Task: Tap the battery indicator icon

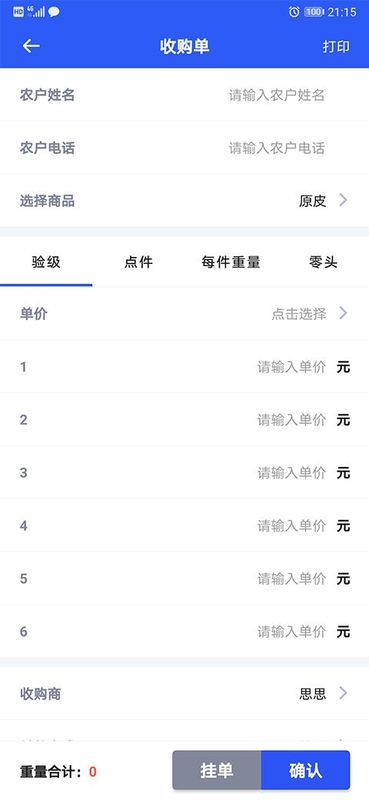Action: click(314, 12)
